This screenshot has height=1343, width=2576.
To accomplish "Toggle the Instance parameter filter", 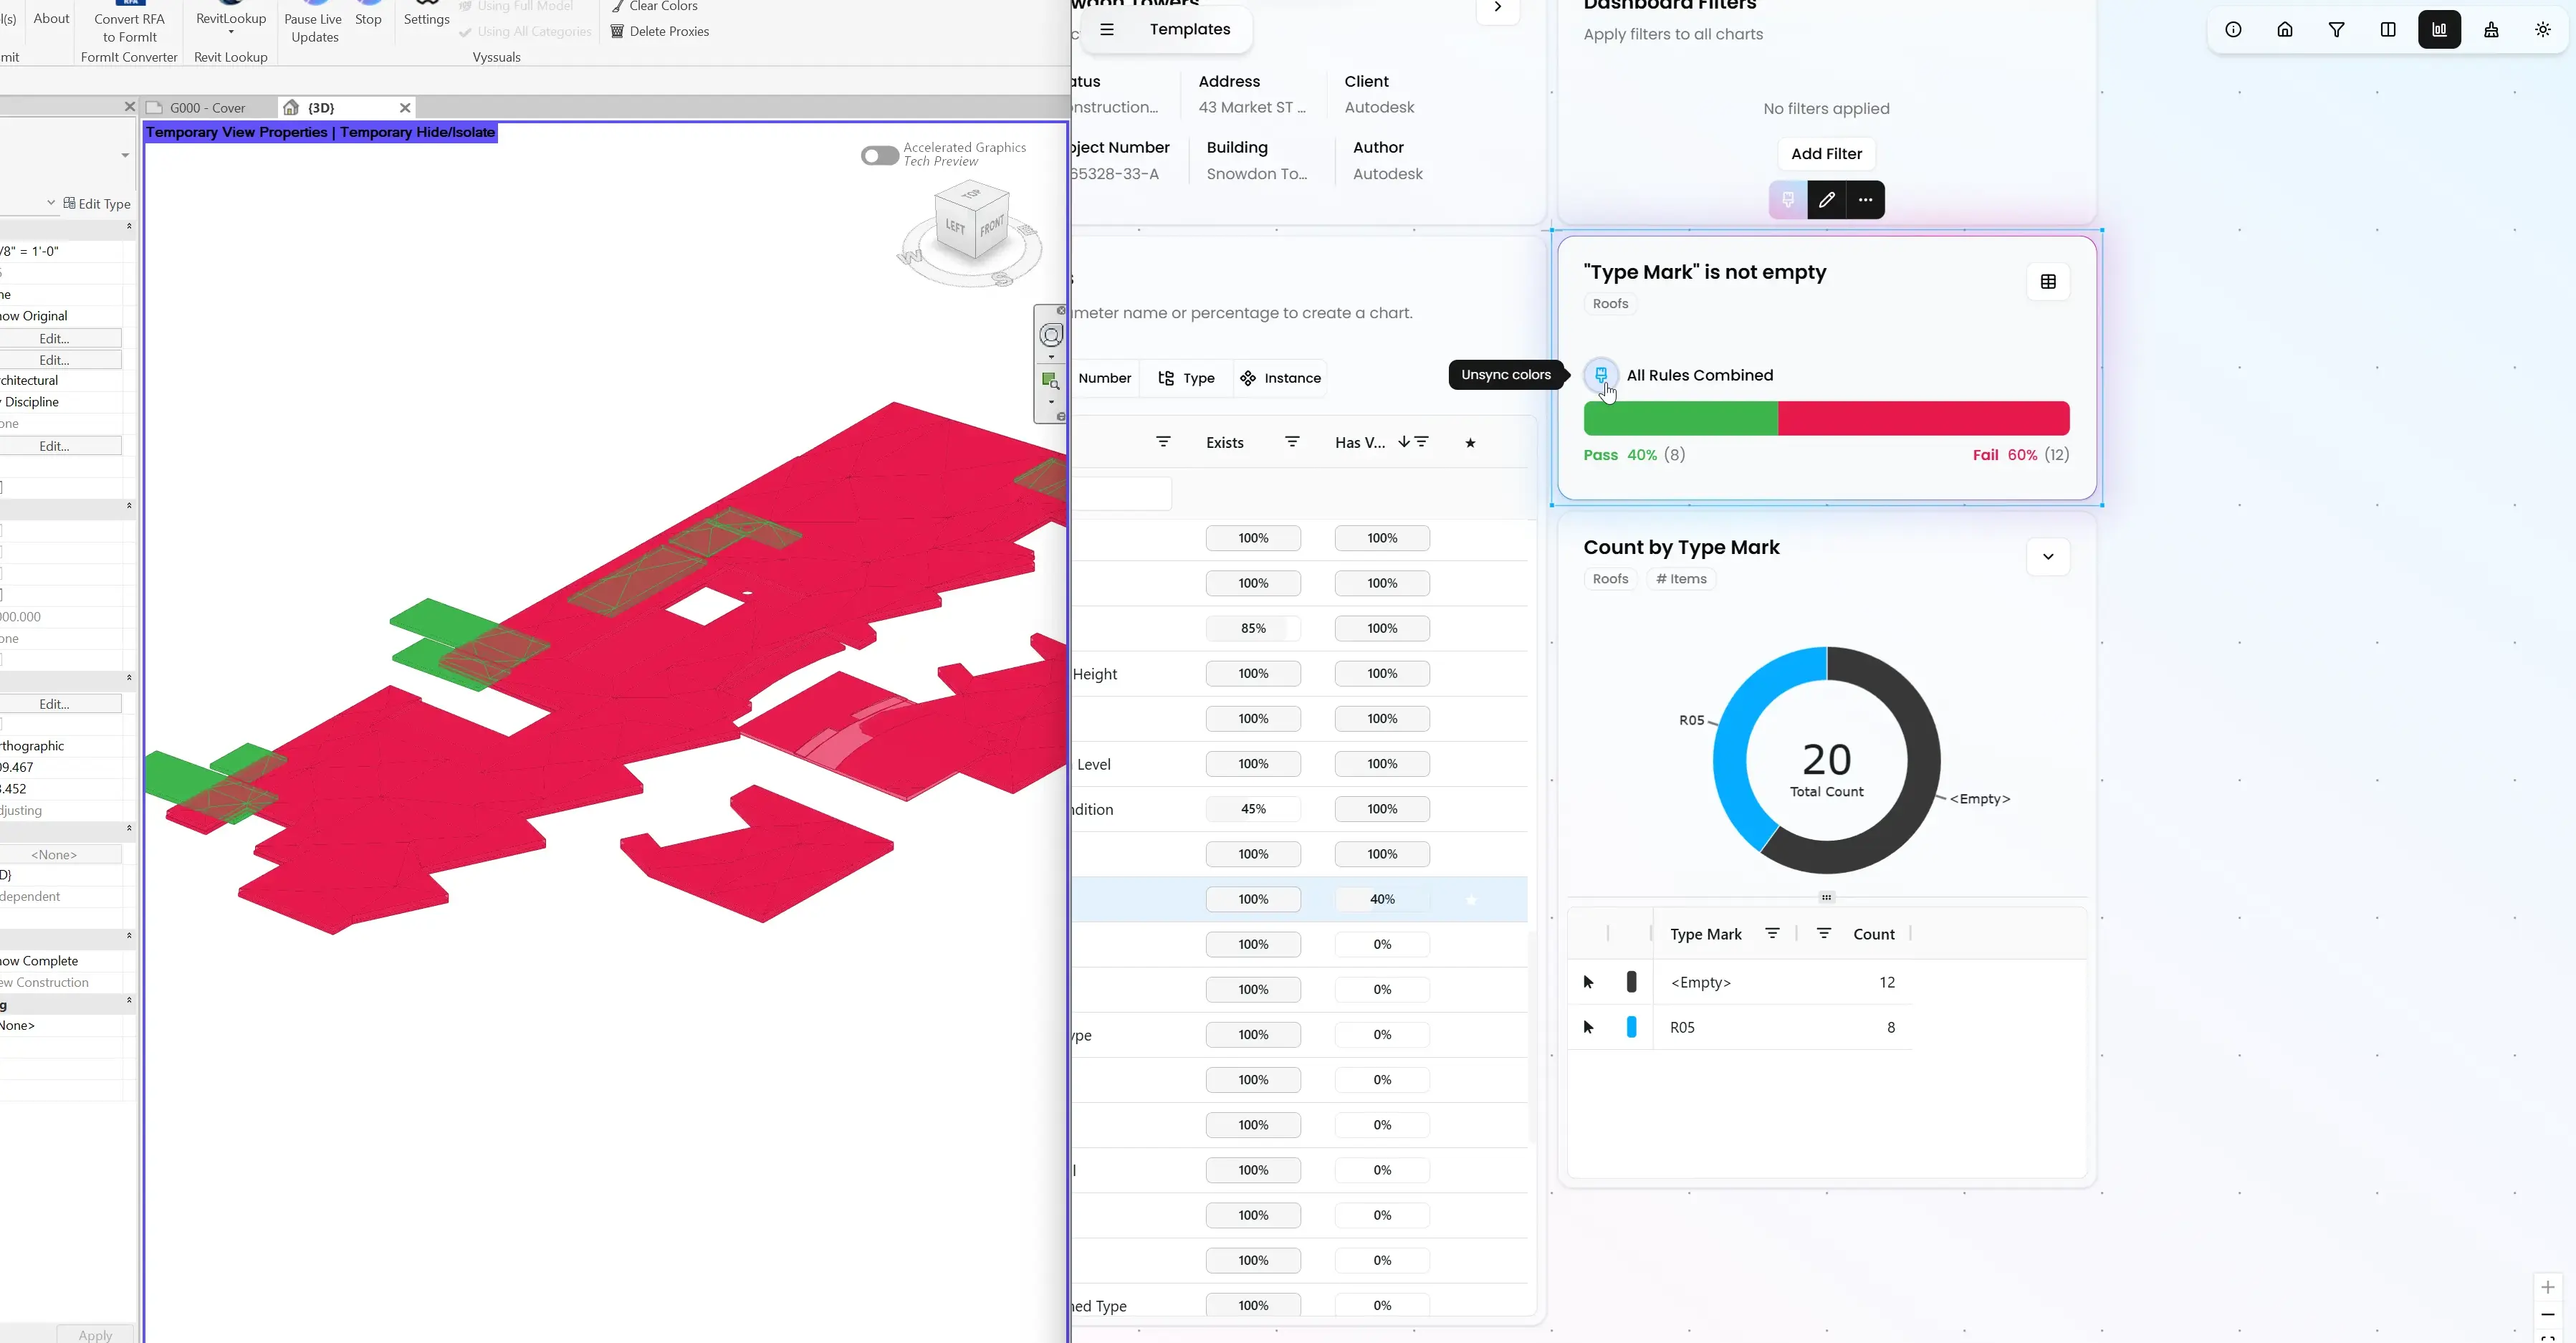I will click(1281, 378).
